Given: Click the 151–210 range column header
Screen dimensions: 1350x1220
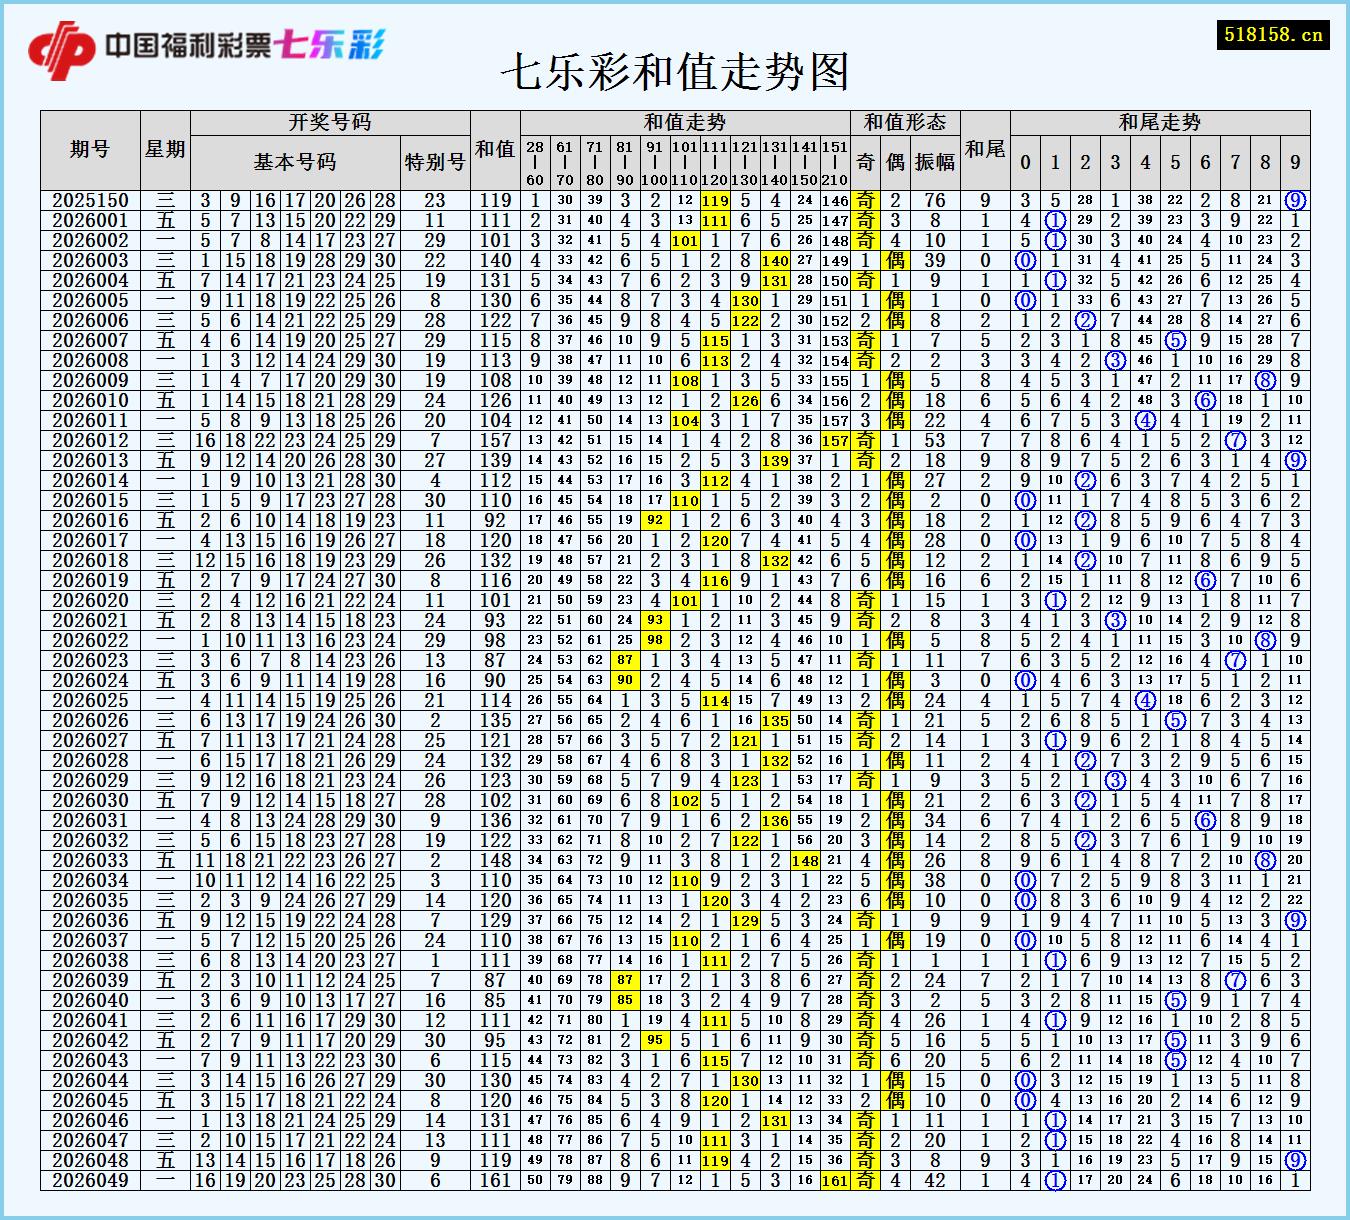Looking at the screenshot, I should tap(835, 163).
